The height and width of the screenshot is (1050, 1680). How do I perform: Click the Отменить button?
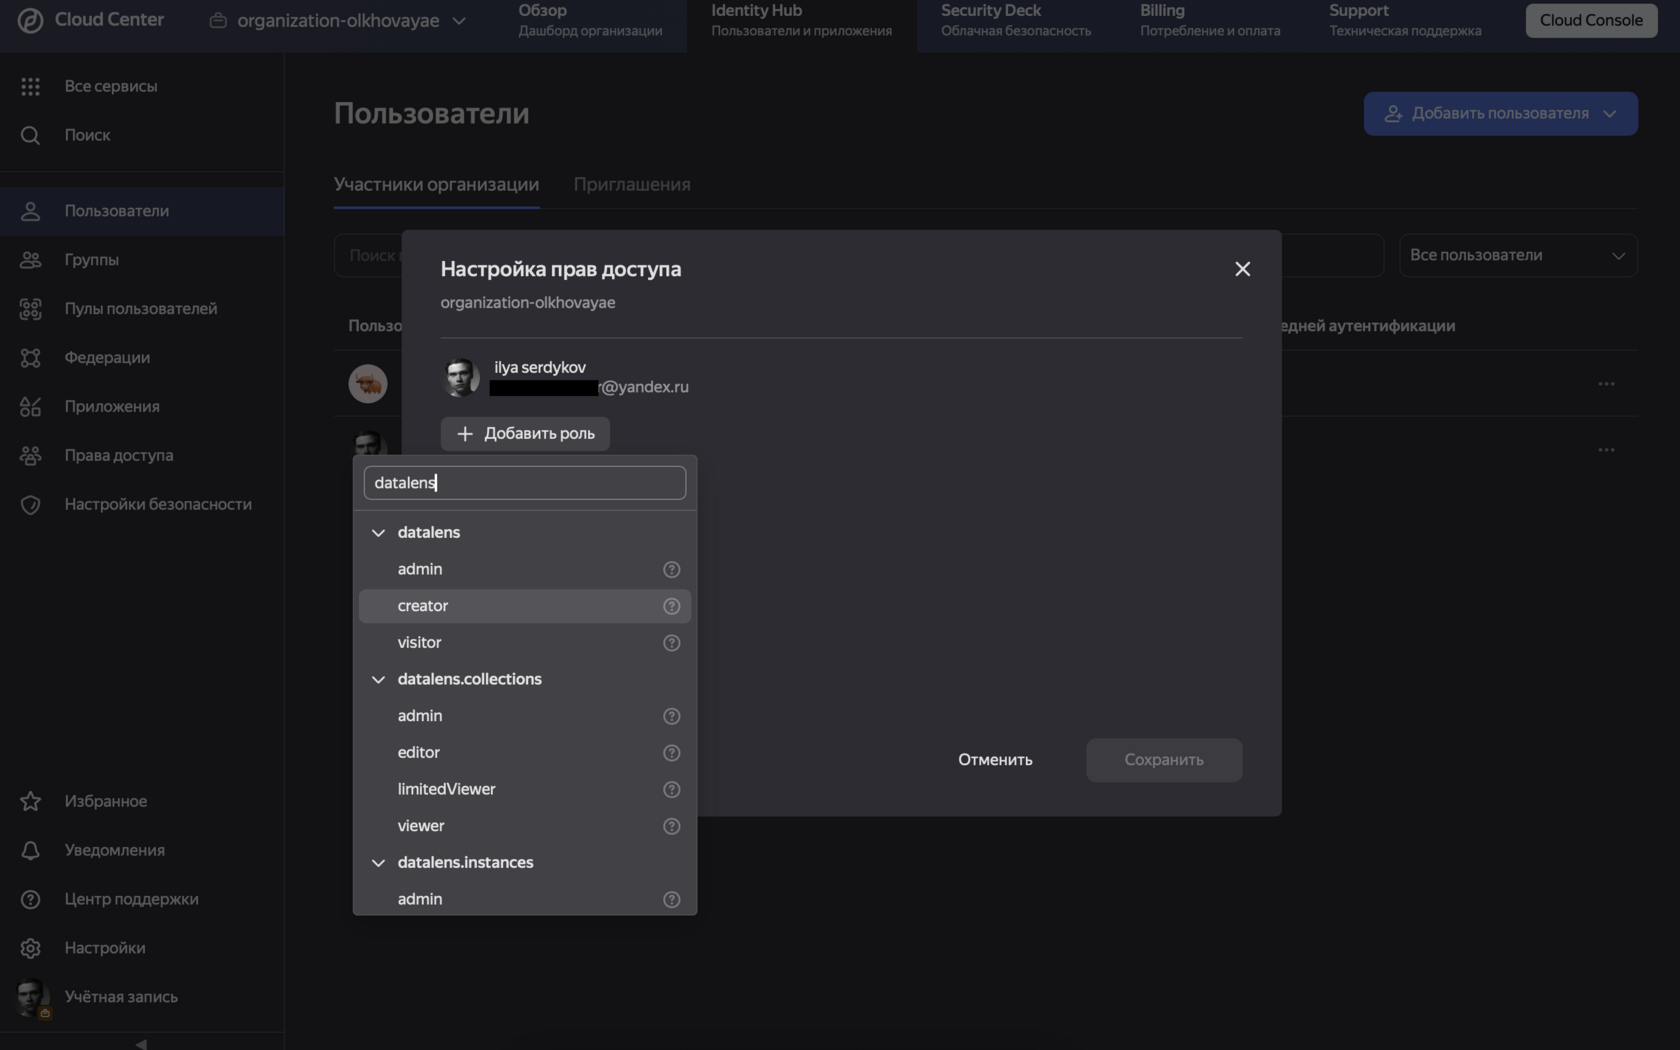coord(995,760)
